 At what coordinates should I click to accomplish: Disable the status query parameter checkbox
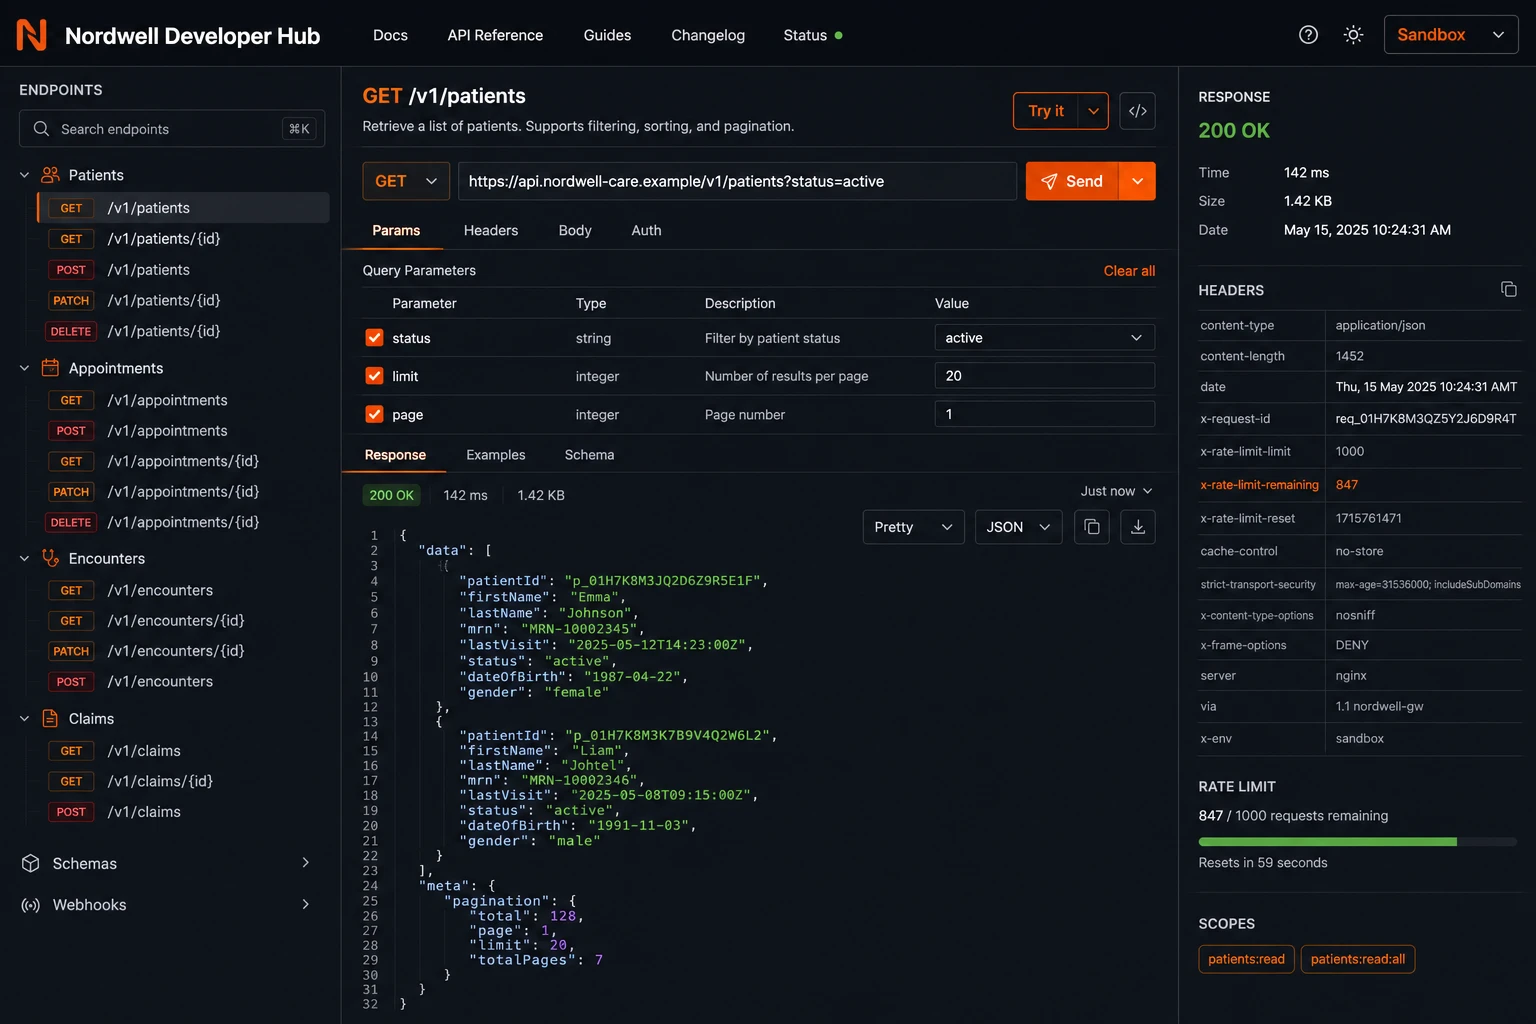[374, 338]
